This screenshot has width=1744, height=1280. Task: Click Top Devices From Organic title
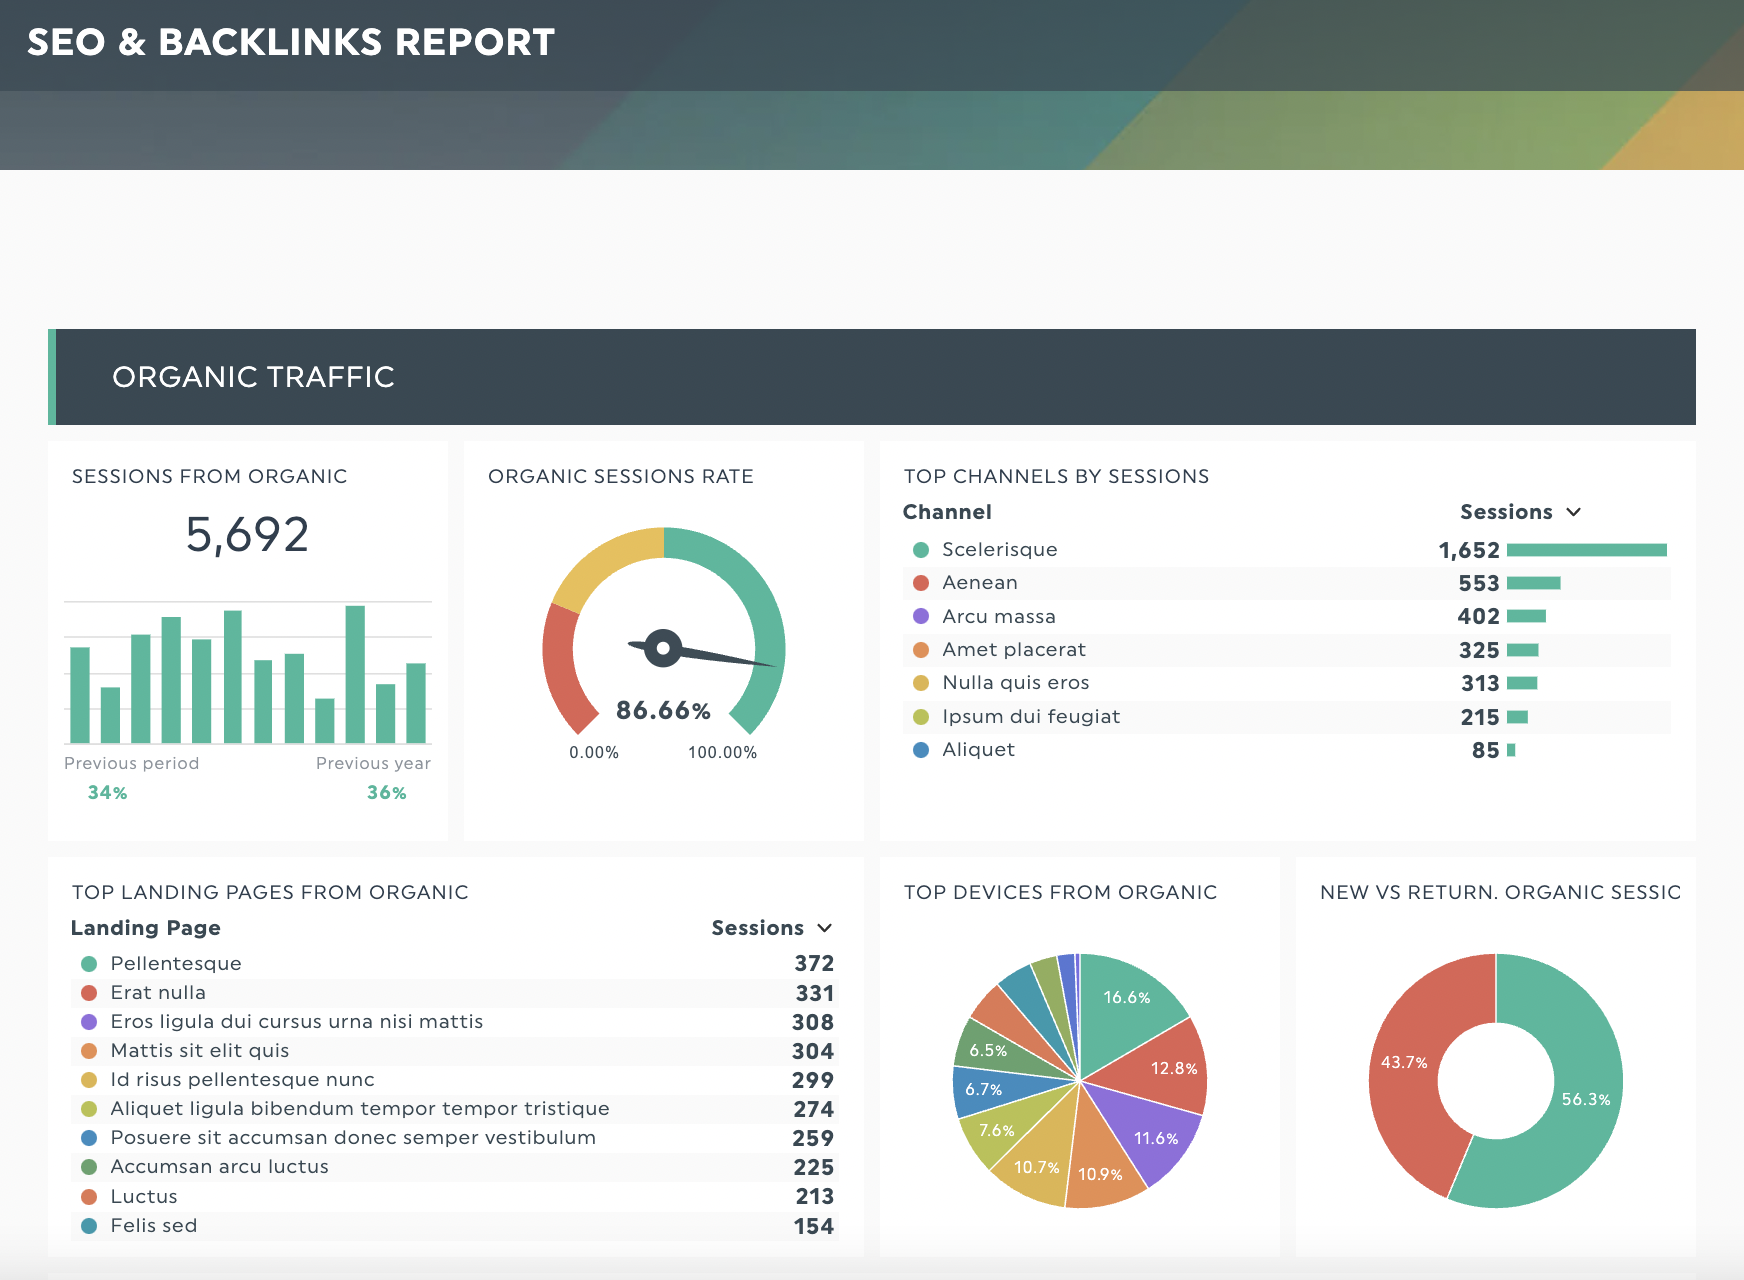click(x=1061, y=892)
